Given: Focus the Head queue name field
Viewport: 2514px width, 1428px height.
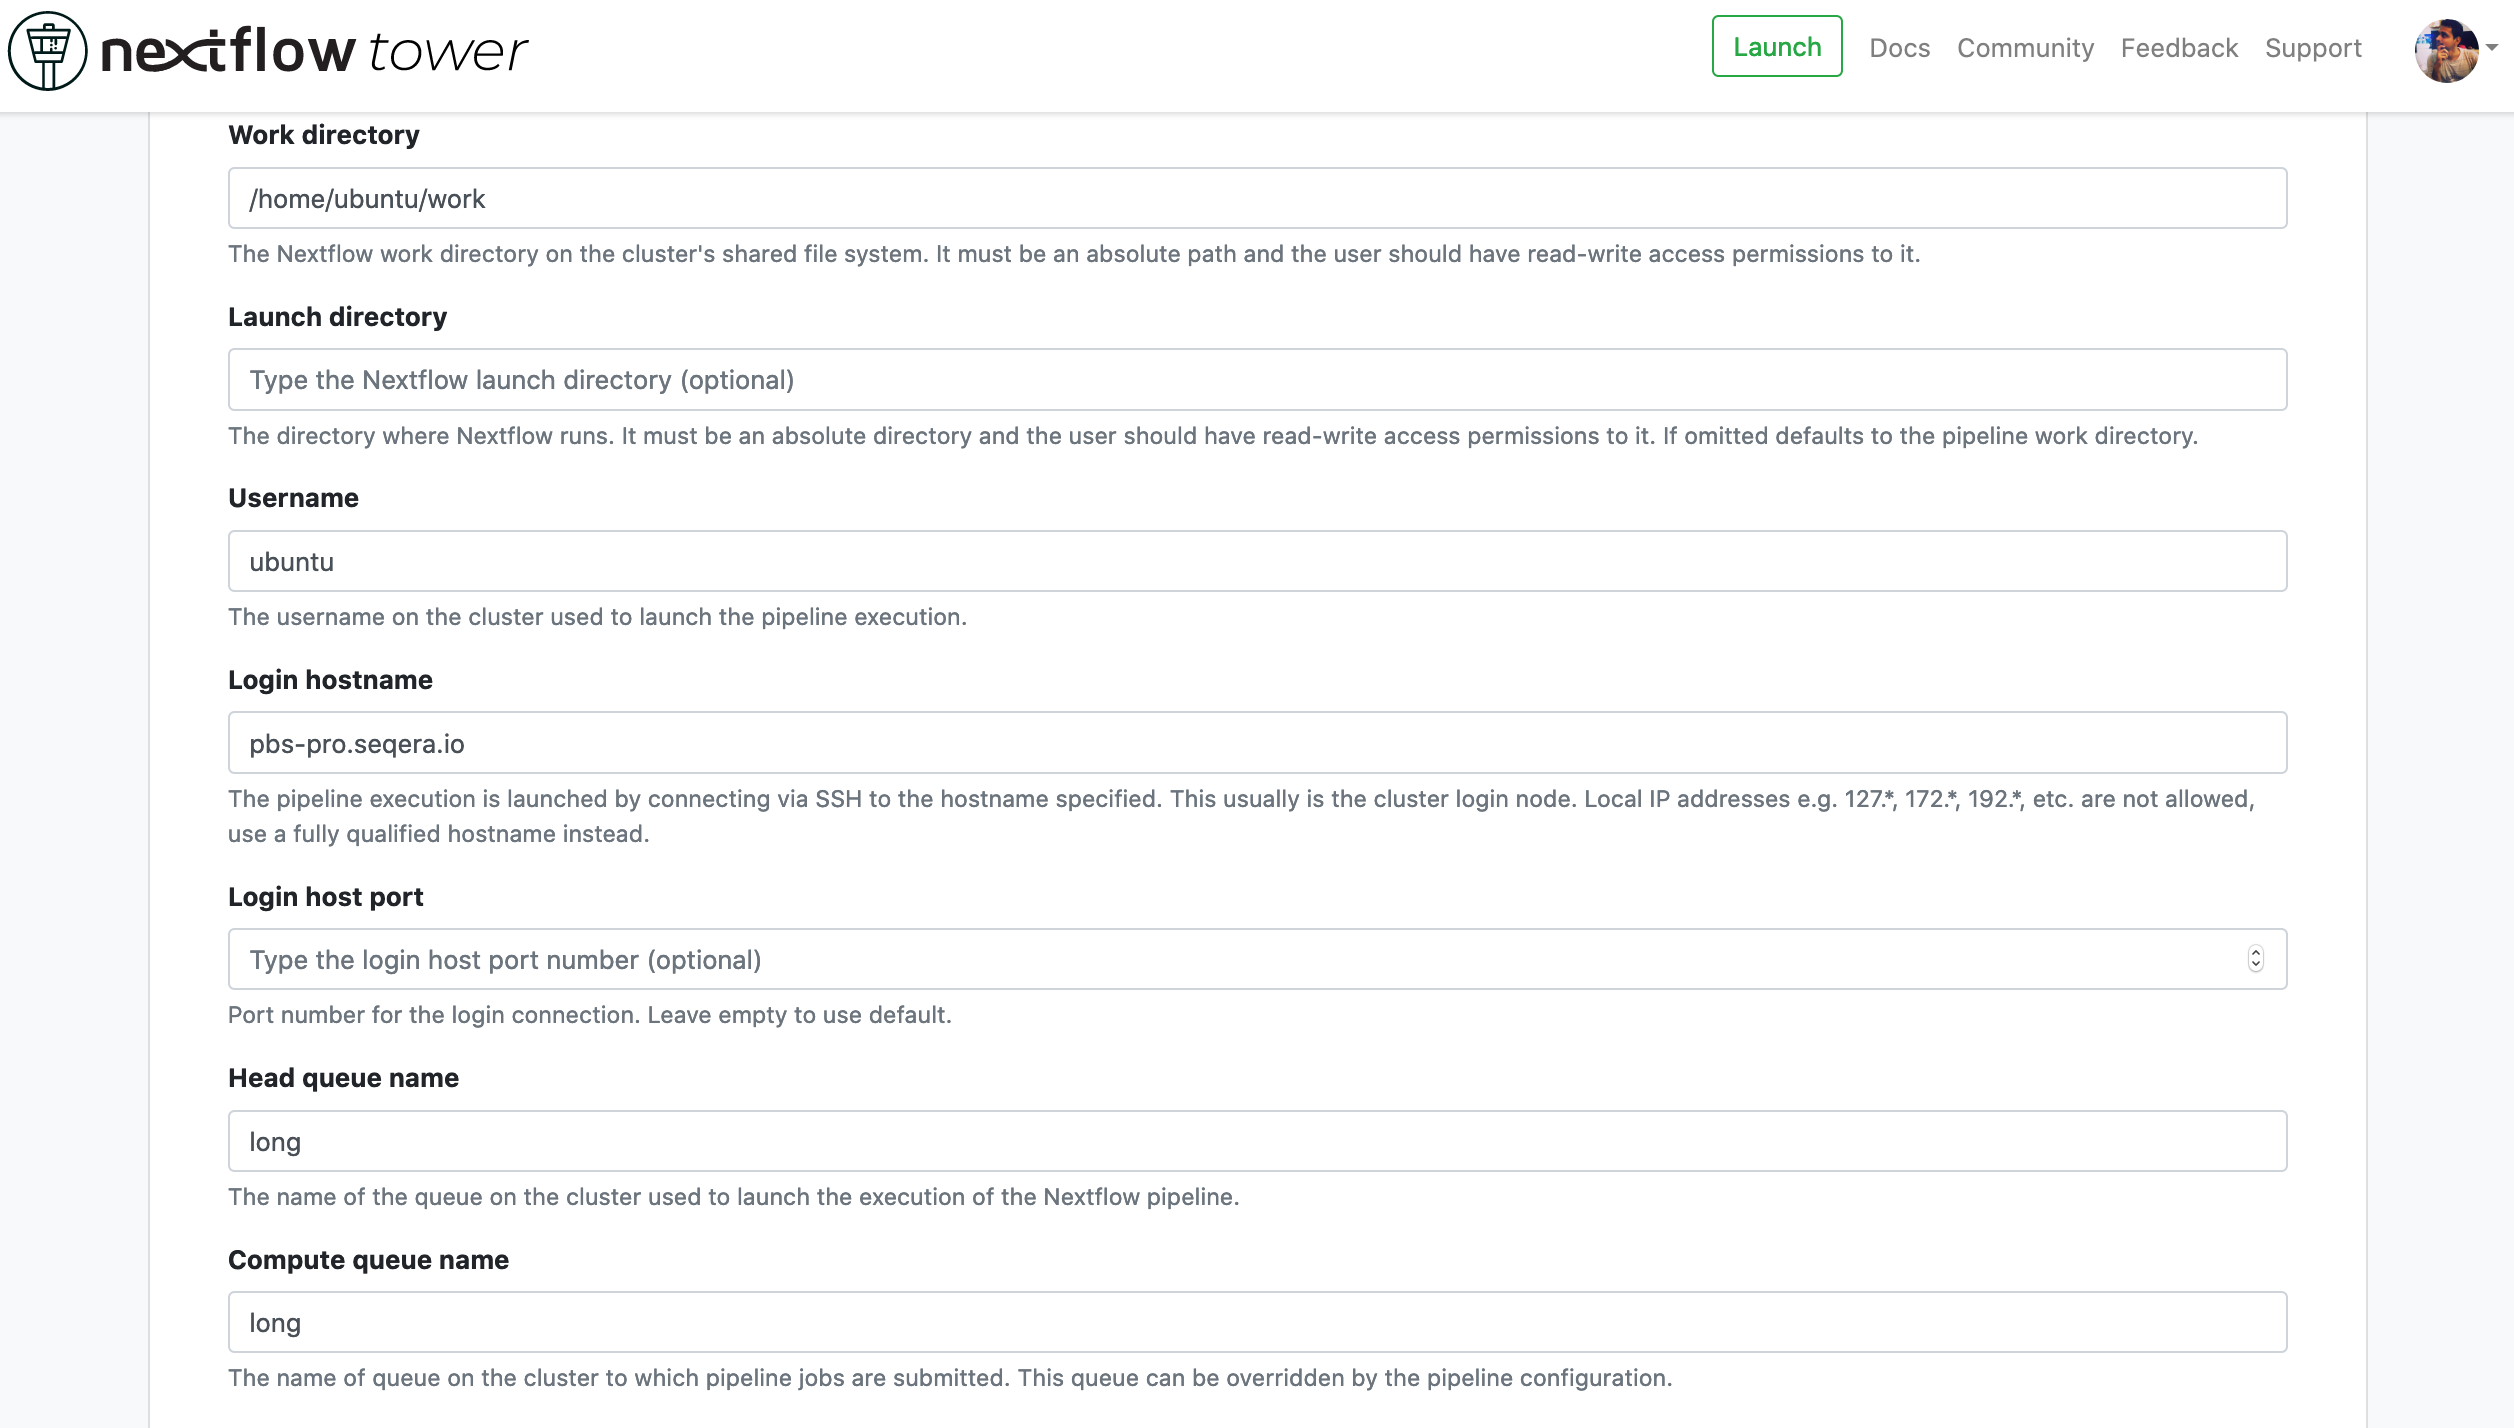Looking at the screenshot, I should pos(1257,1141).
